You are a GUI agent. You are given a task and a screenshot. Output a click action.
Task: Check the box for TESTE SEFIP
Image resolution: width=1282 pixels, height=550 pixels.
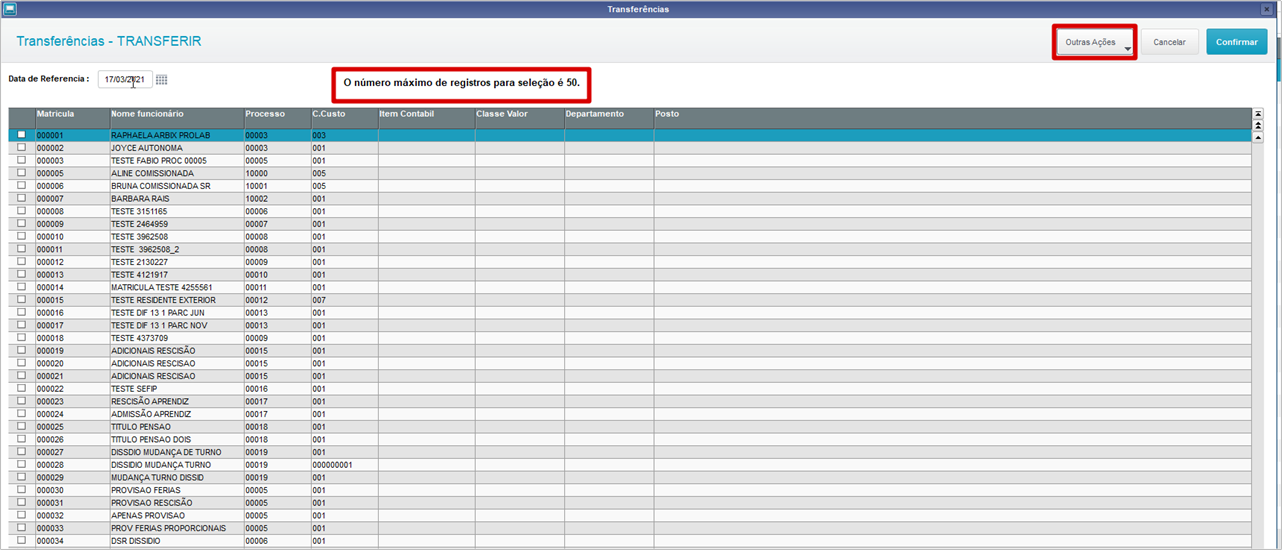pos(21,388)
